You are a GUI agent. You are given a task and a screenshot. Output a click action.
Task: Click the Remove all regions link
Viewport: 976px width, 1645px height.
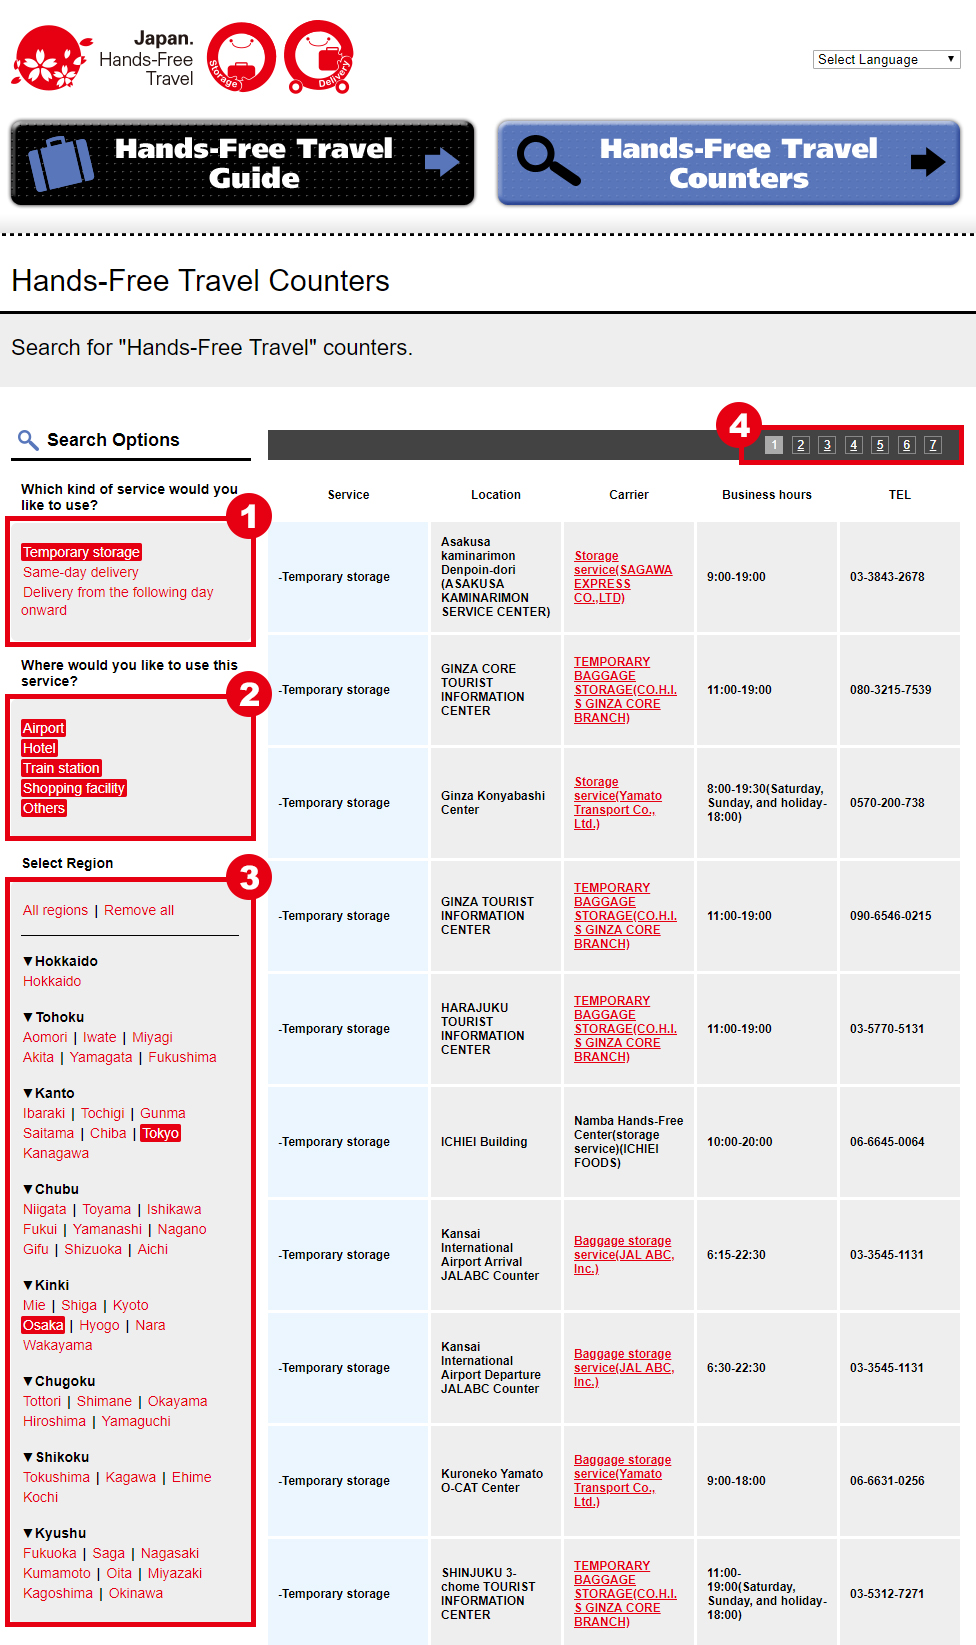point(139,910)
